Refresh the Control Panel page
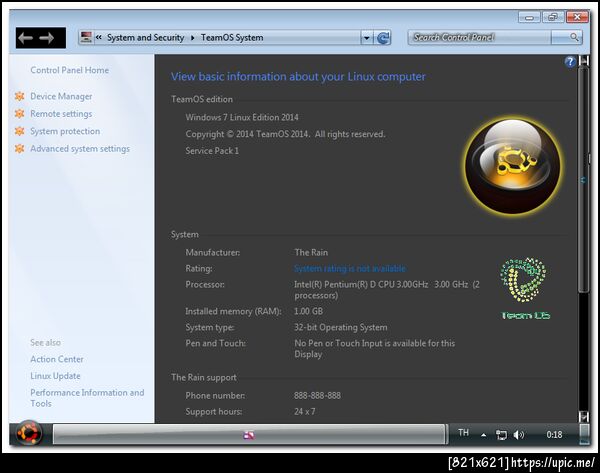This screenshot has height=473, width=600. [383, 38]
